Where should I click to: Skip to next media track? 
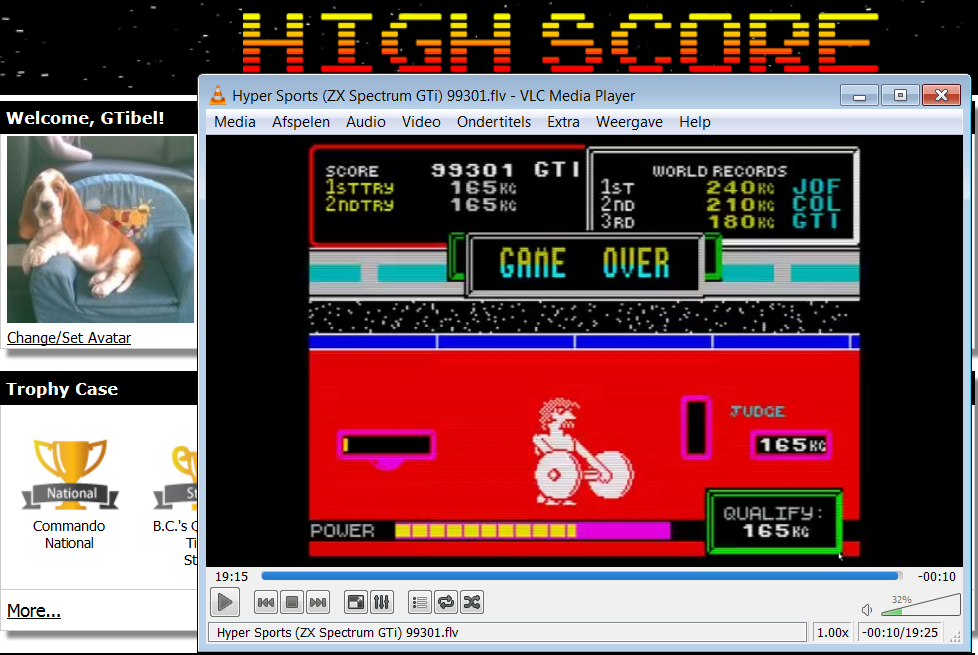(x=318, y=602)
